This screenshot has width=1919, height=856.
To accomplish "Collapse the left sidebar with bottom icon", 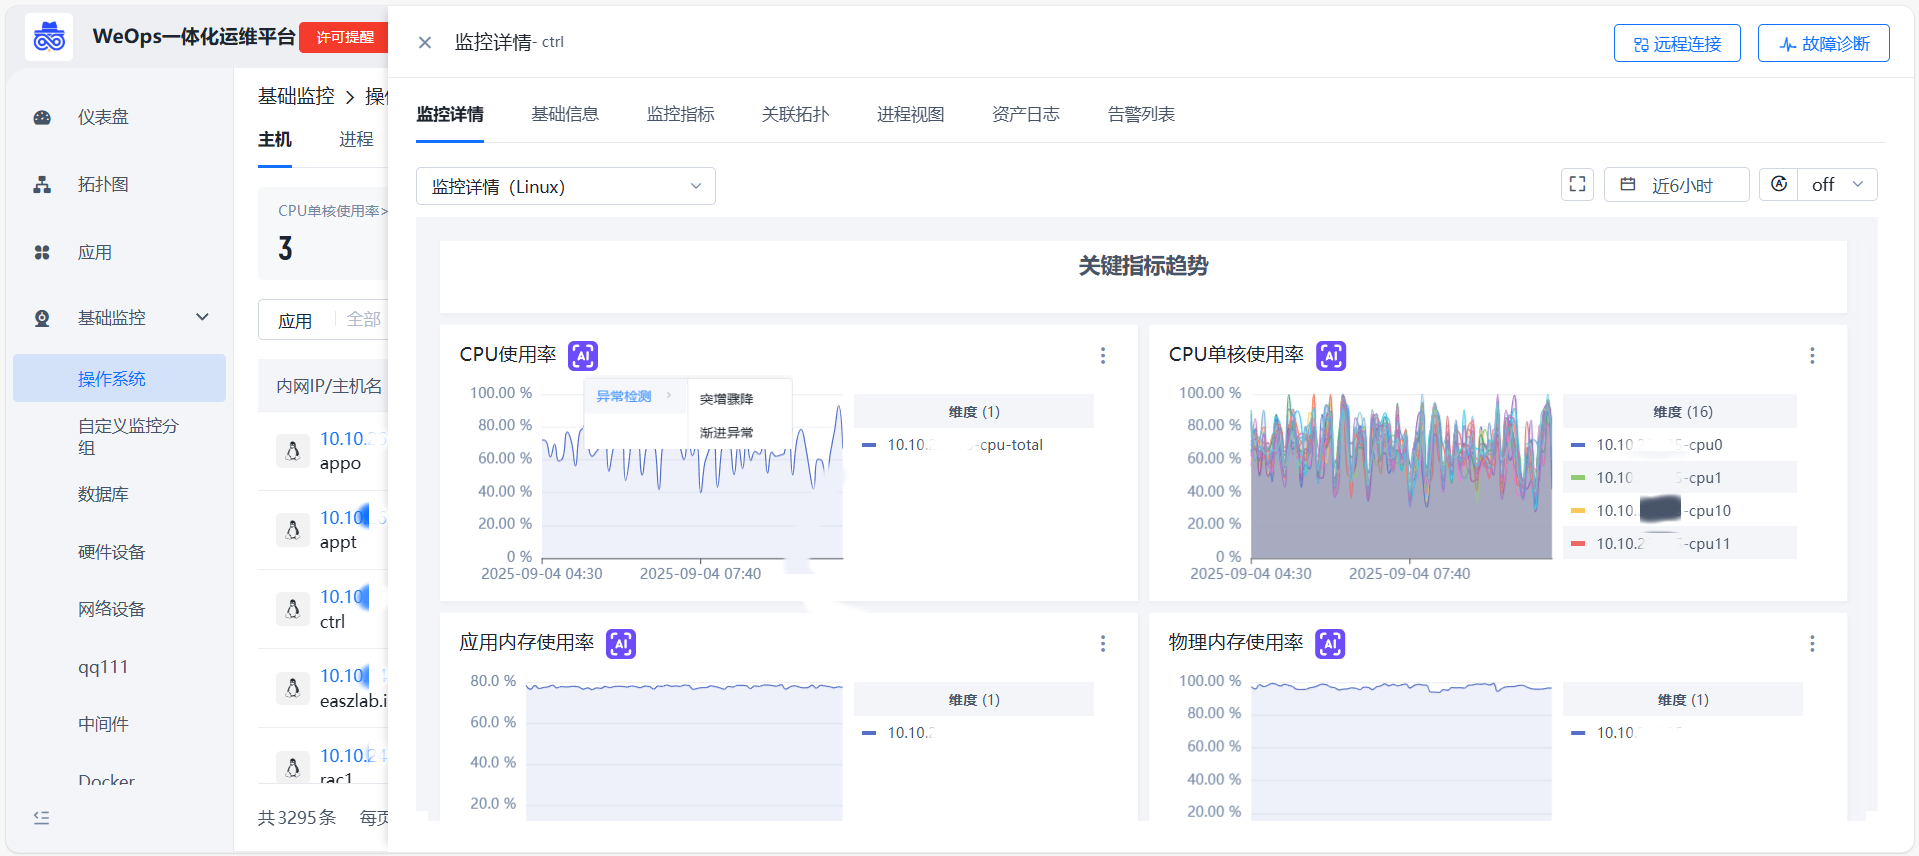I will tap(41, 818).
